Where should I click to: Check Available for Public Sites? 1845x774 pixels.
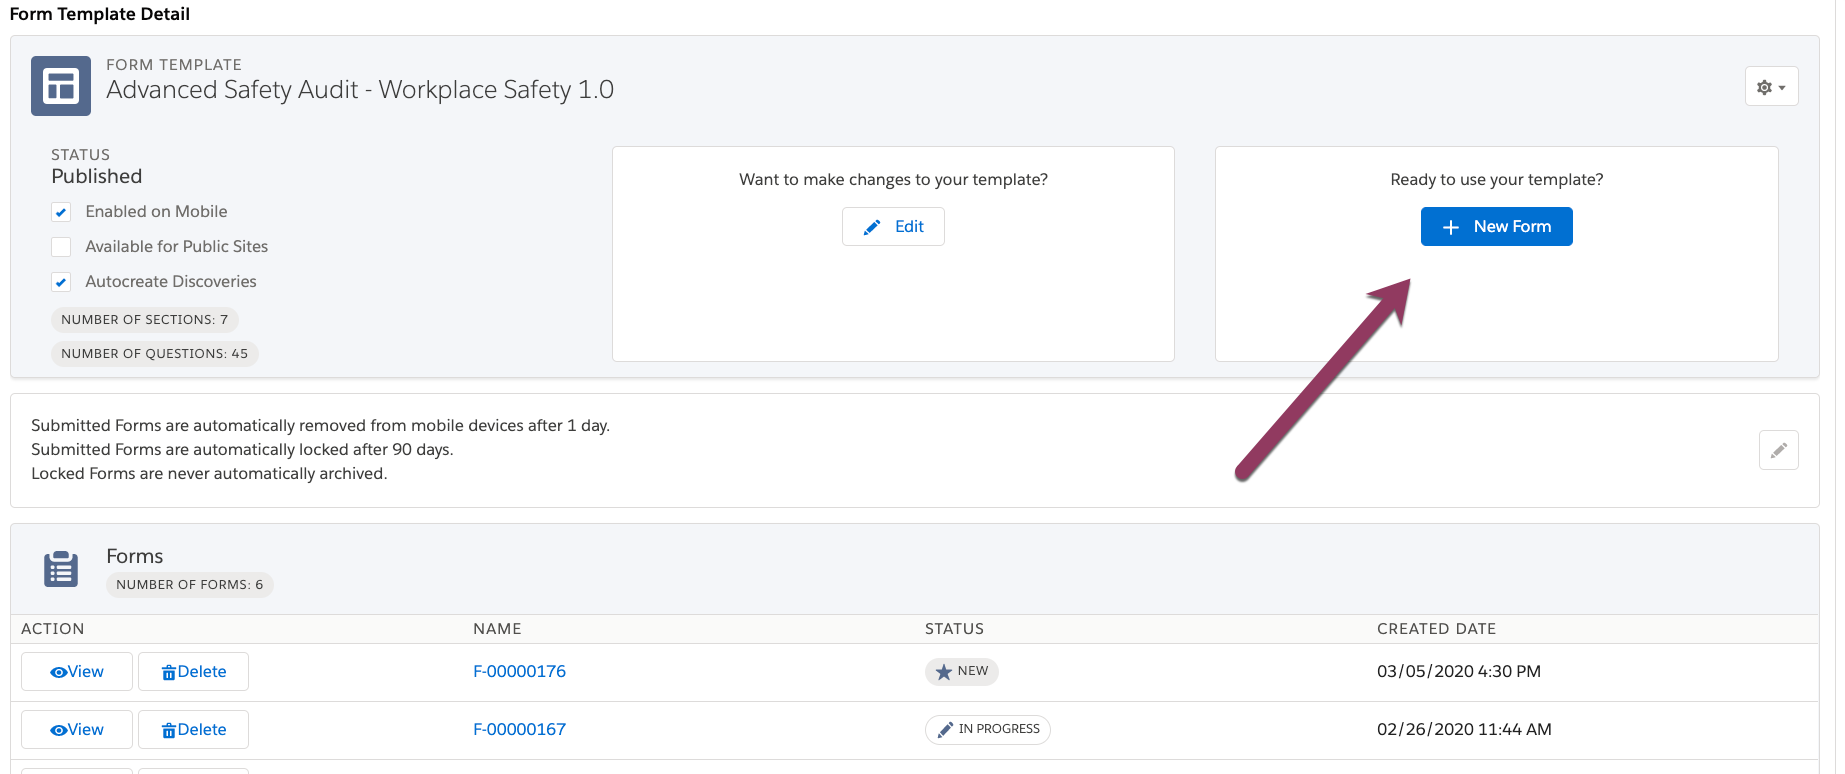[61, 247]
